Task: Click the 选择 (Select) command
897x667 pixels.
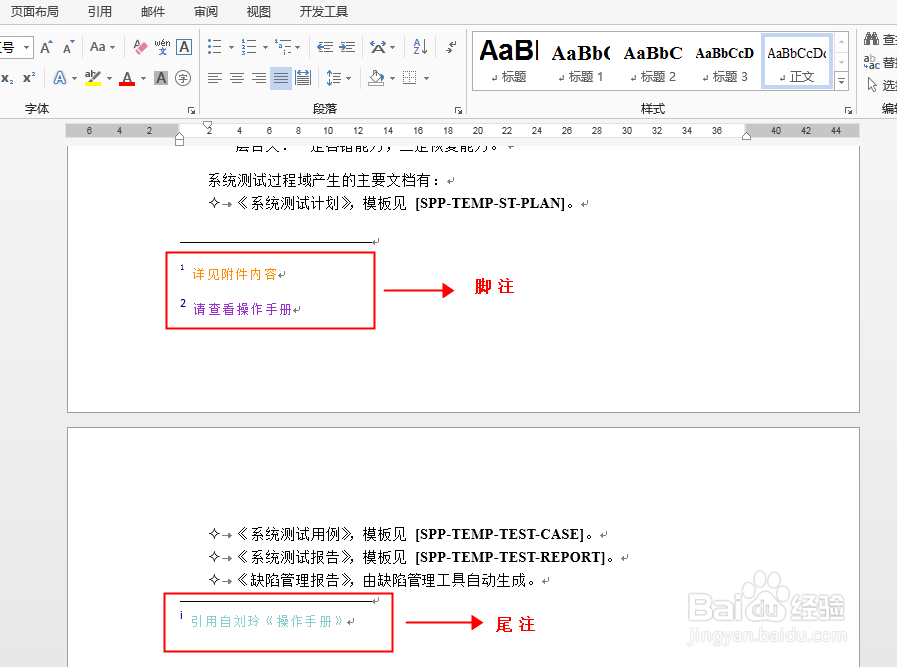Action: pyautogui.click(x=881, y=83)
